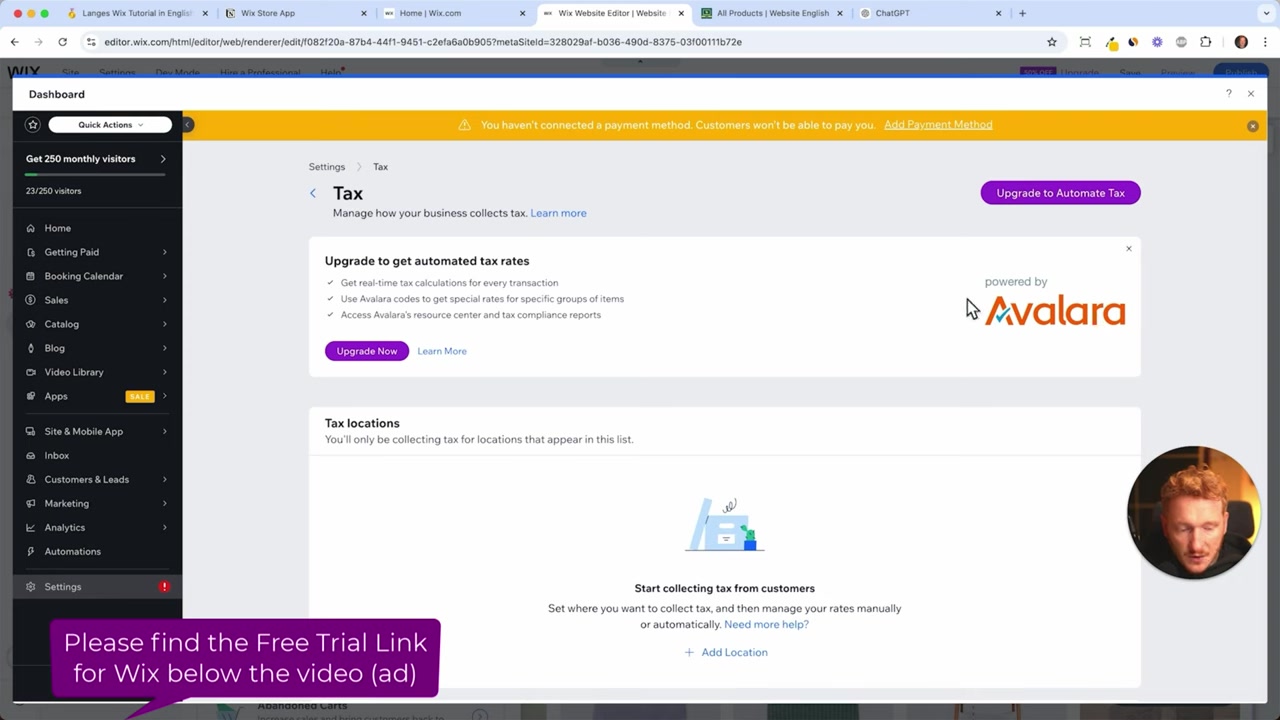Open the Analytics menu item
The image size is (1280, 720).
pyautogui.click(x=97, y=527)
